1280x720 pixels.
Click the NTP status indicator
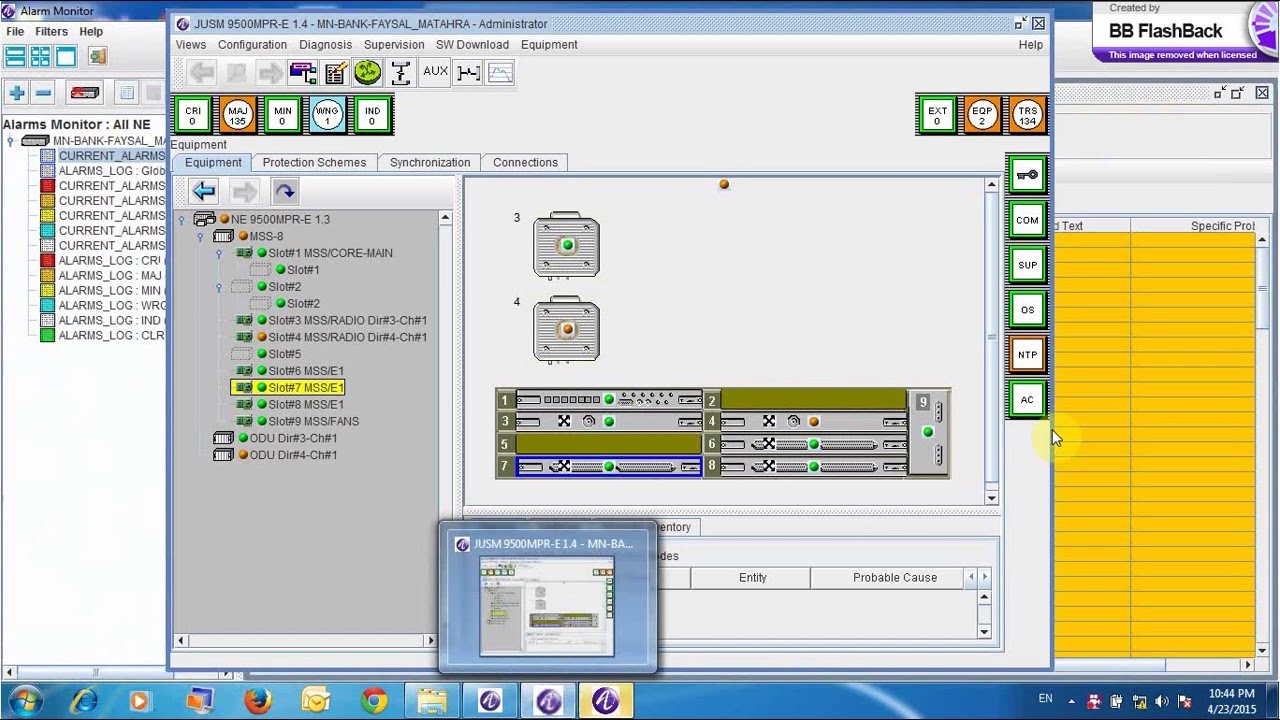pyautogui.click(x=1027, y=355)
